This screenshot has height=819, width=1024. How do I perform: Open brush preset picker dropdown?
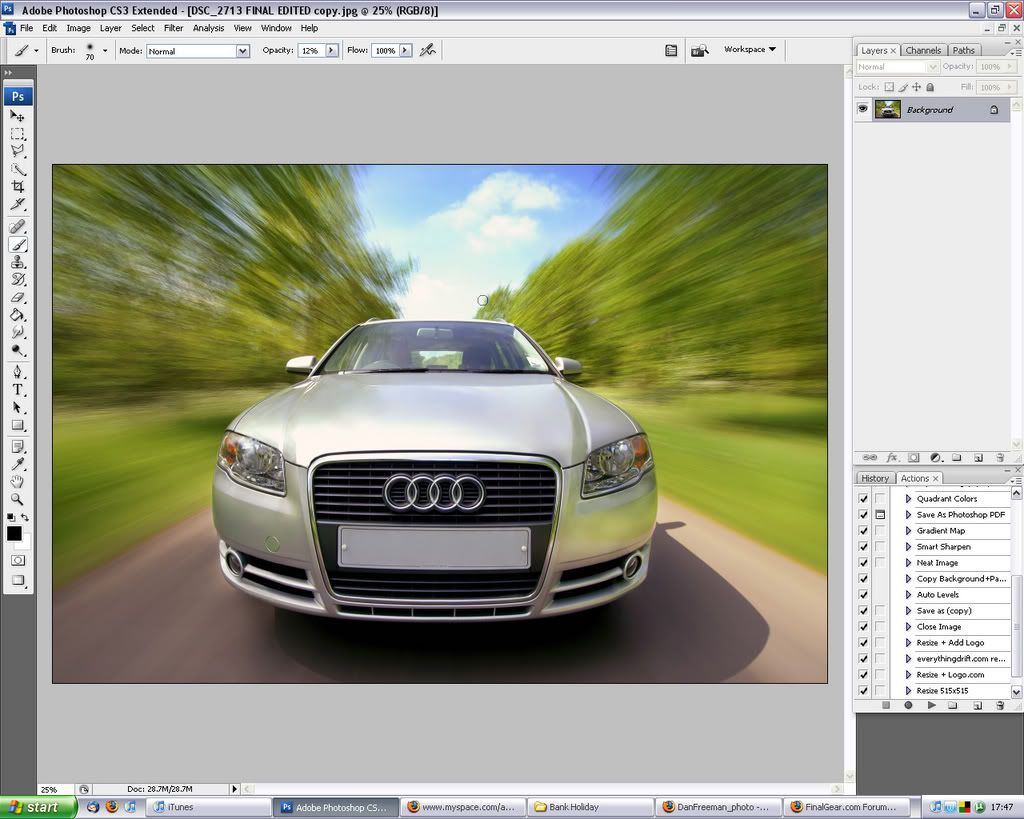[x=105, y=50]
